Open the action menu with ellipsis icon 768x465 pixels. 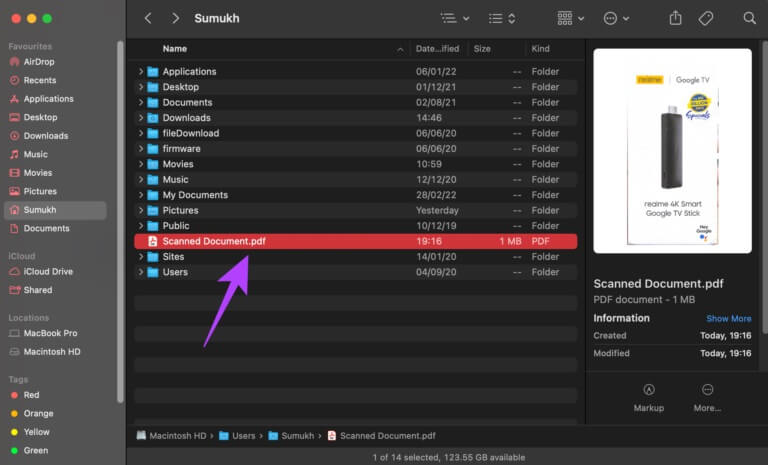[x=616, y=19]
